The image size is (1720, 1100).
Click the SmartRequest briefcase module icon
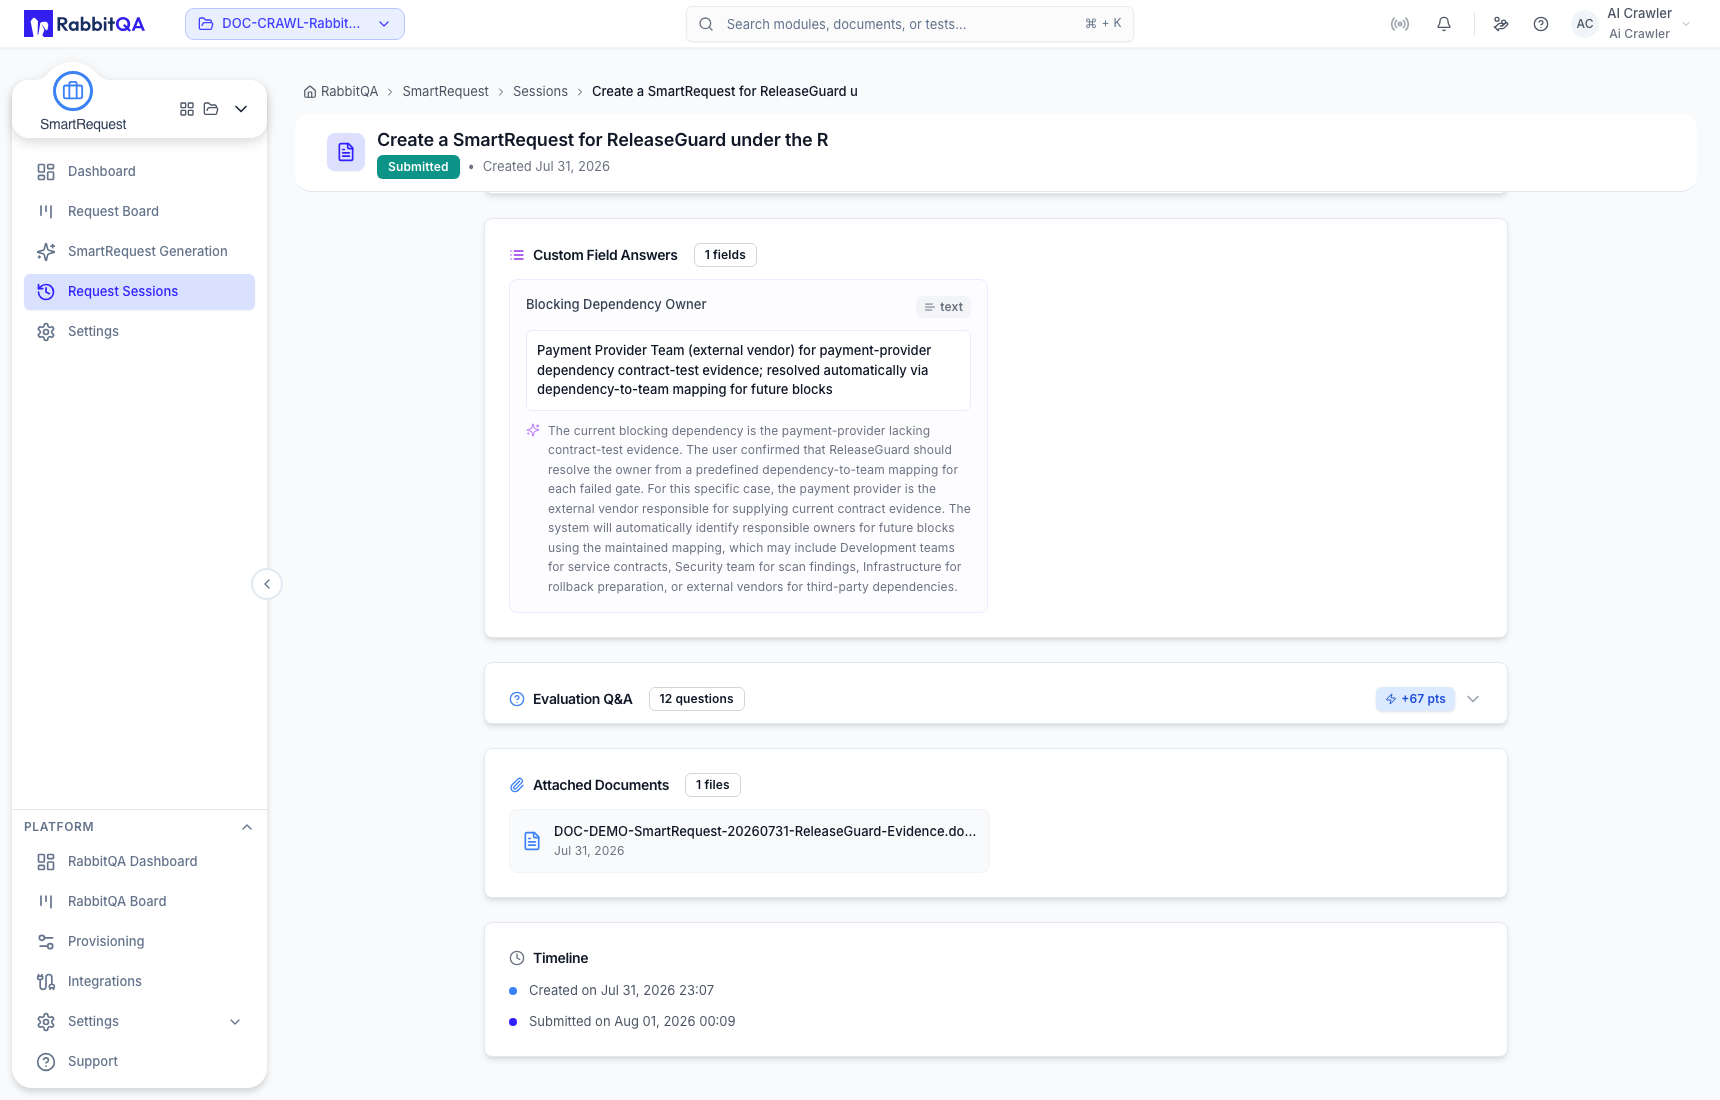click(x=73, y=91)
